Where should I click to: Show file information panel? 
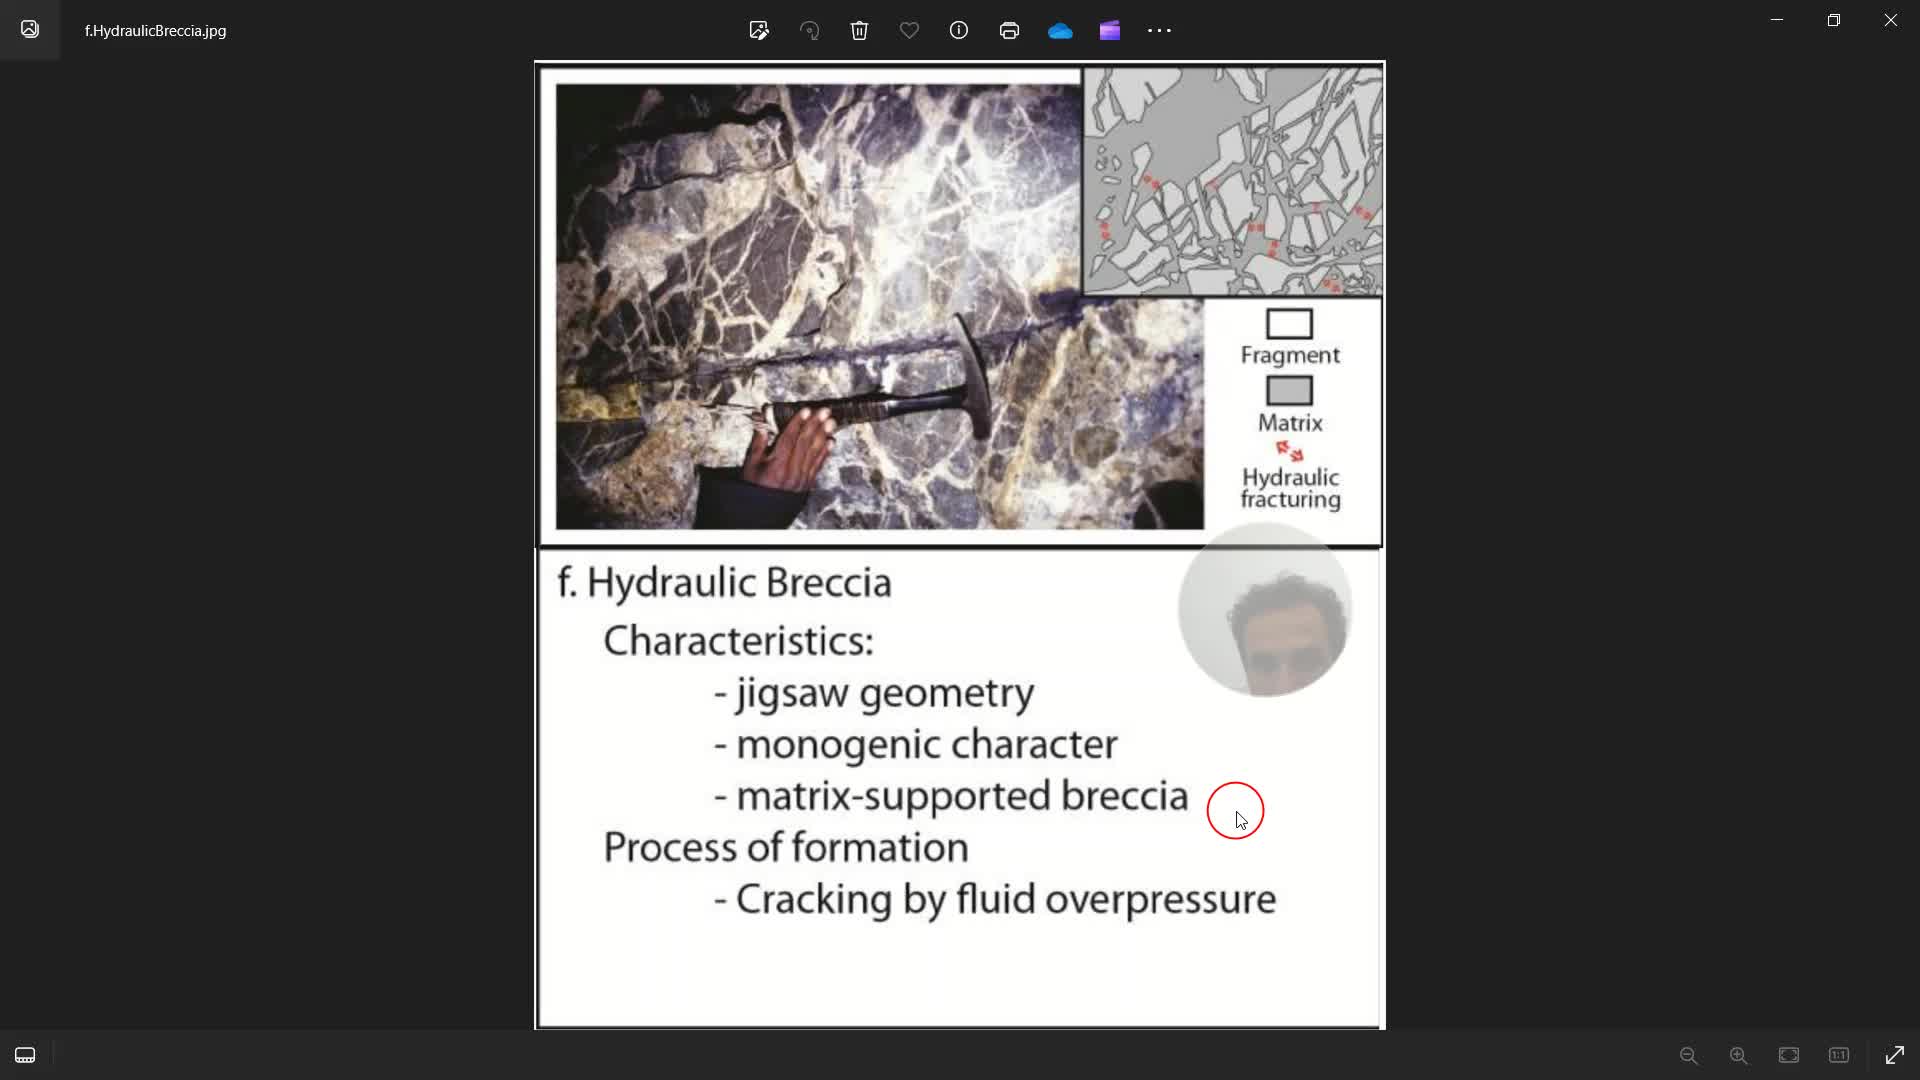(x=959, y=30)
